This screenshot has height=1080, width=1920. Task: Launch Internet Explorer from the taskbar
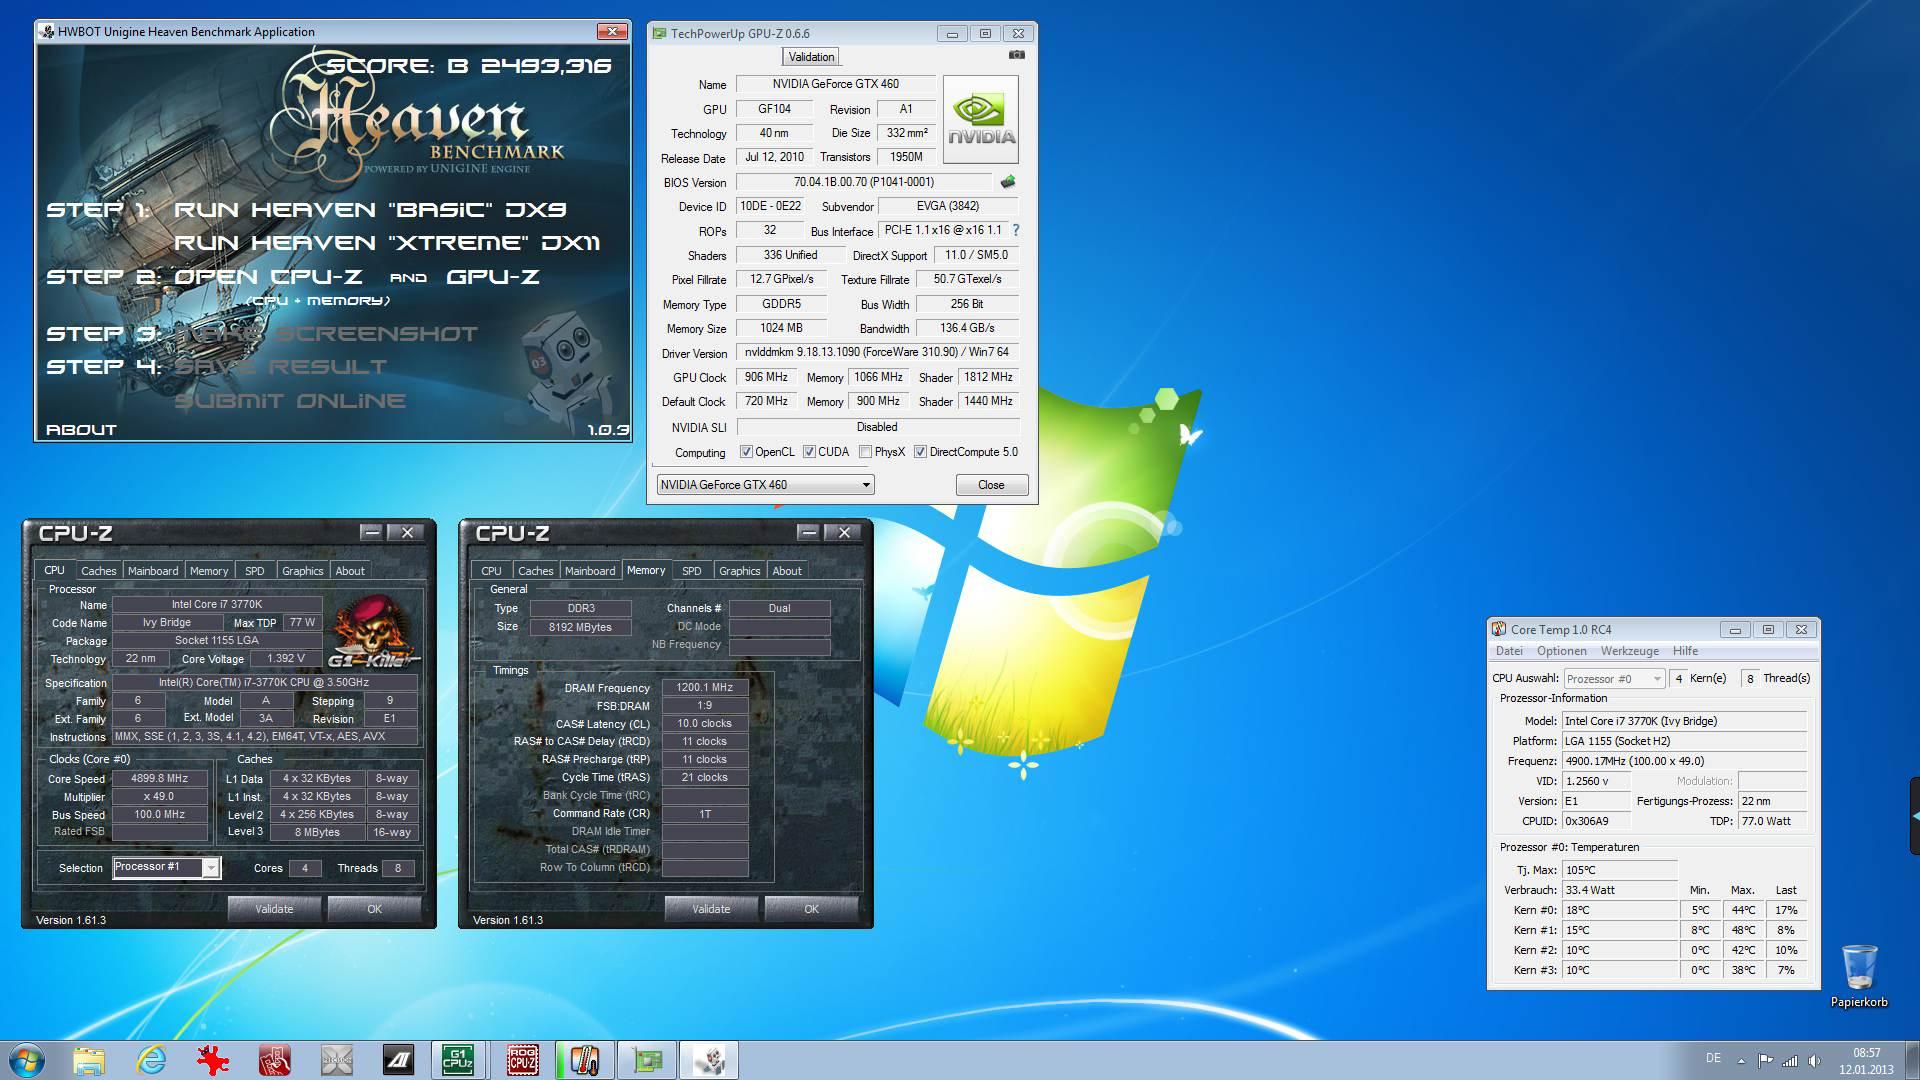[151, 1060]
